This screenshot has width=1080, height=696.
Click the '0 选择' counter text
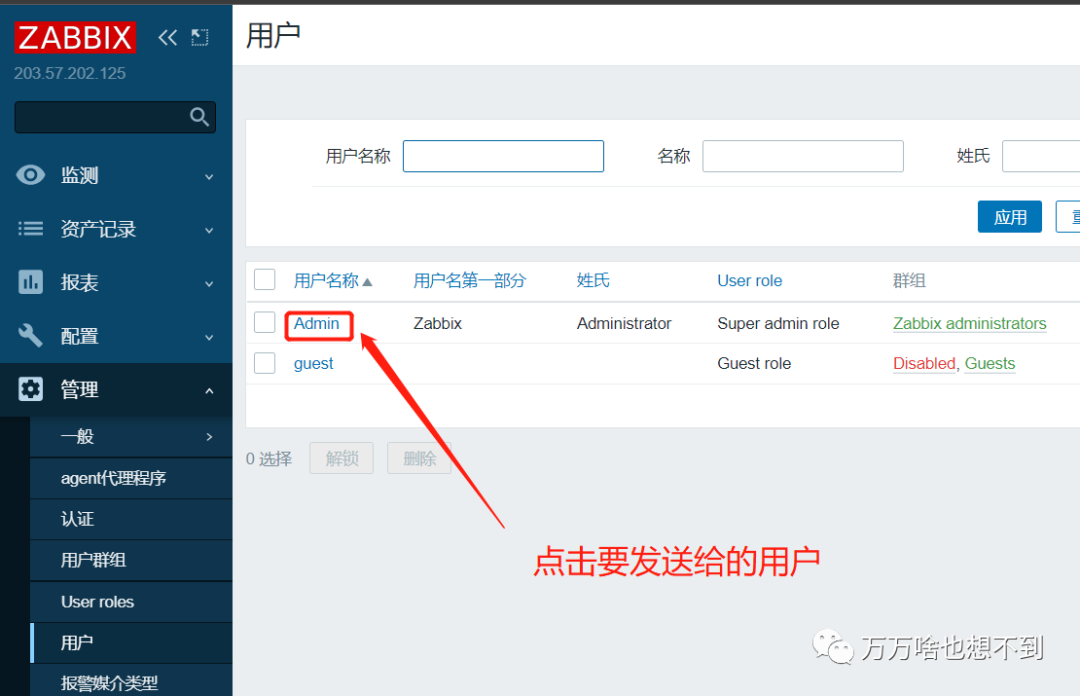coord(269,459)
